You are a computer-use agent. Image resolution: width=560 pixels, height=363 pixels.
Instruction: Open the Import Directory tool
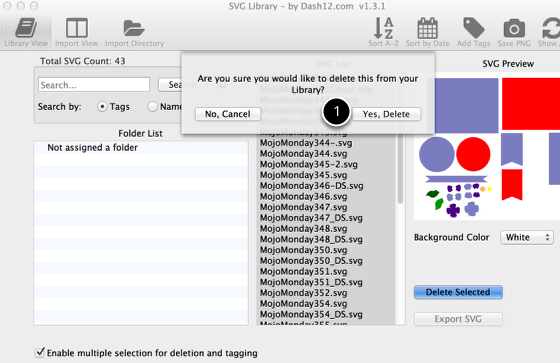coord(134,33)
